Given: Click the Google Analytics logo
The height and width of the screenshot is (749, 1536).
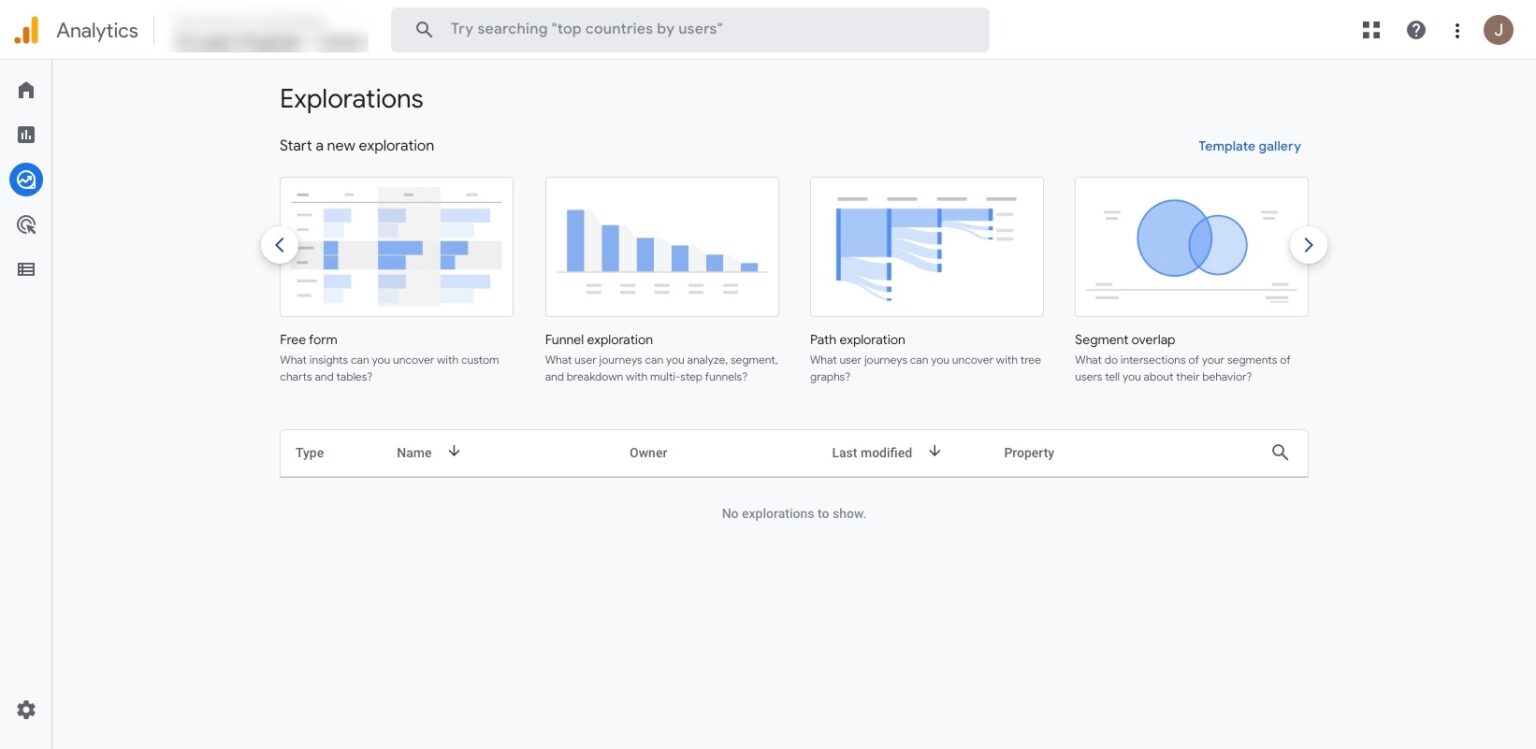Looking at the screenshot, I should [x=28, y=29].
